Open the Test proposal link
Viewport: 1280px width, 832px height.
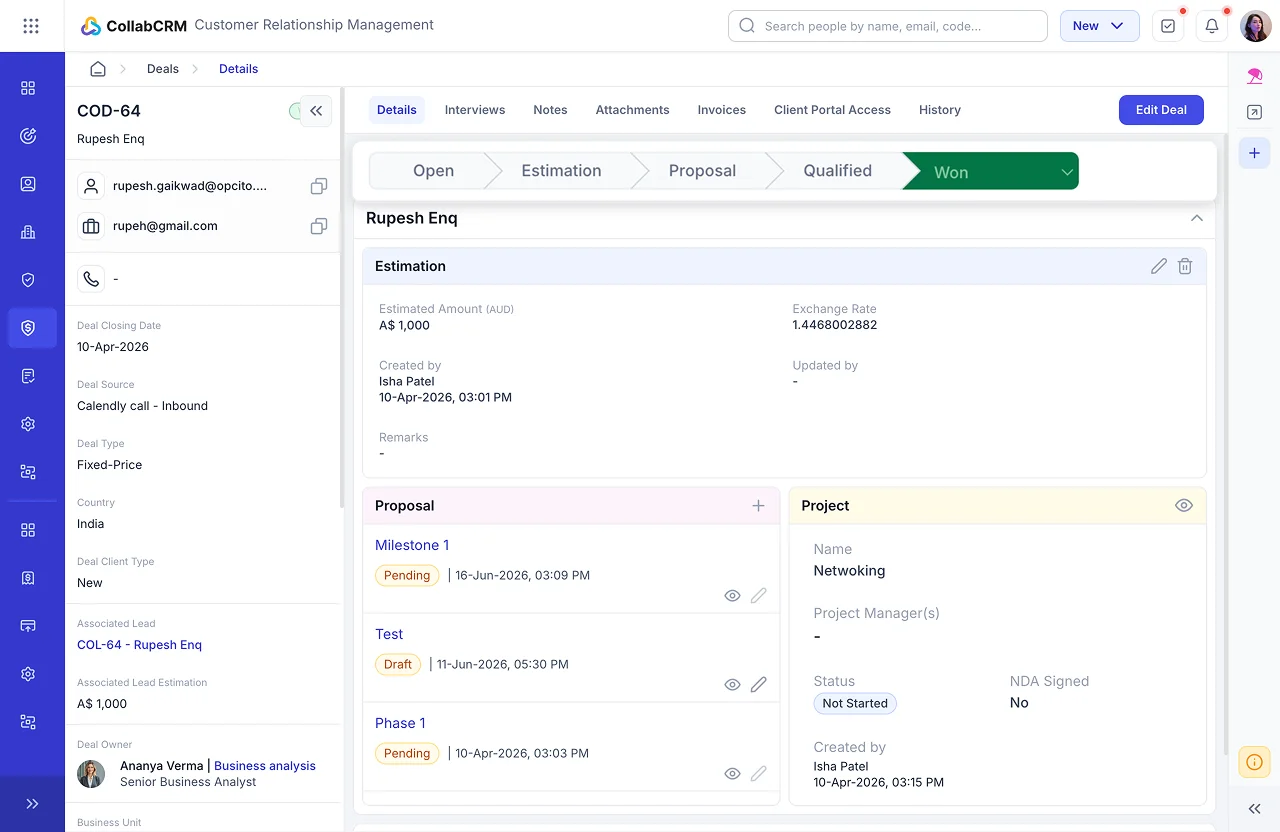click(x=389, y=634)
